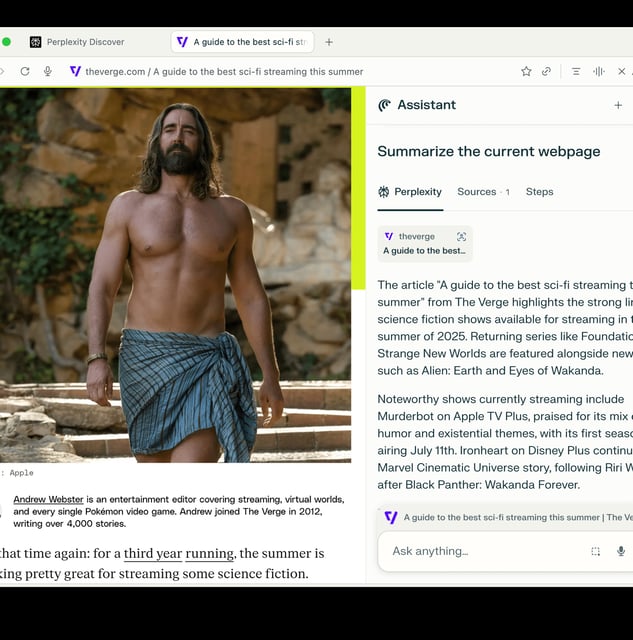Click the microphone icon in the address bar
This screenshot has width=633, height=640.
48,71
